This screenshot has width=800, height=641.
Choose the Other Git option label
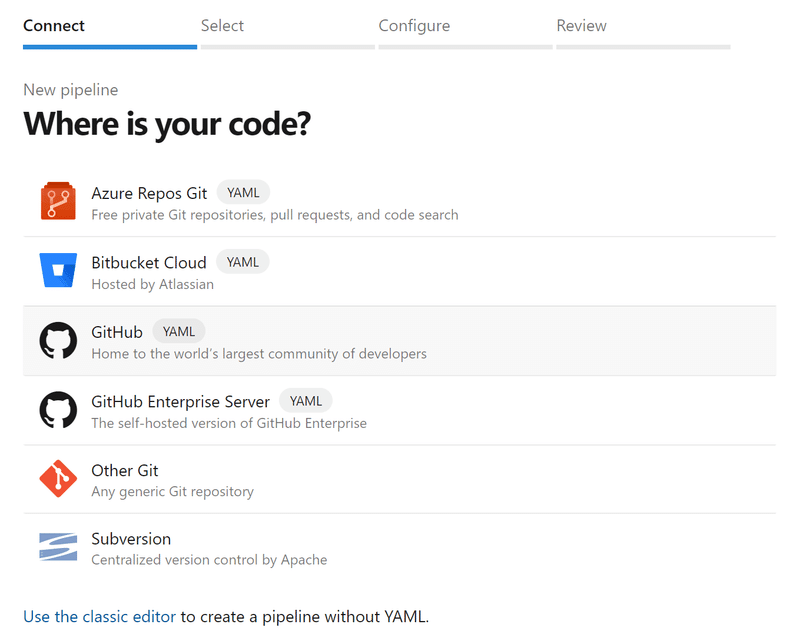click(x=125, y=470)
